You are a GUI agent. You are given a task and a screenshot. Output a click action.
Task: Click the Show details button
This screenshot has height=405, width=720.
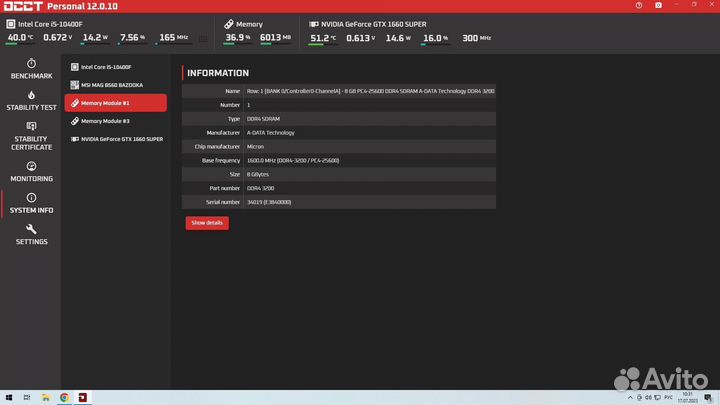coord(207,223)
